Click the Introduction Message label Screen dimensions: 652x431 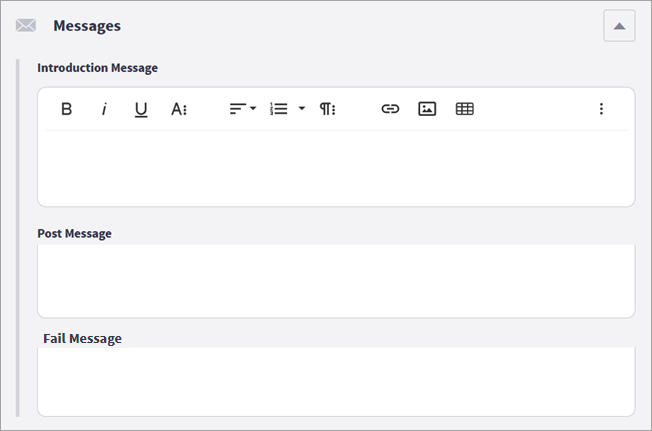coord(97,68)
